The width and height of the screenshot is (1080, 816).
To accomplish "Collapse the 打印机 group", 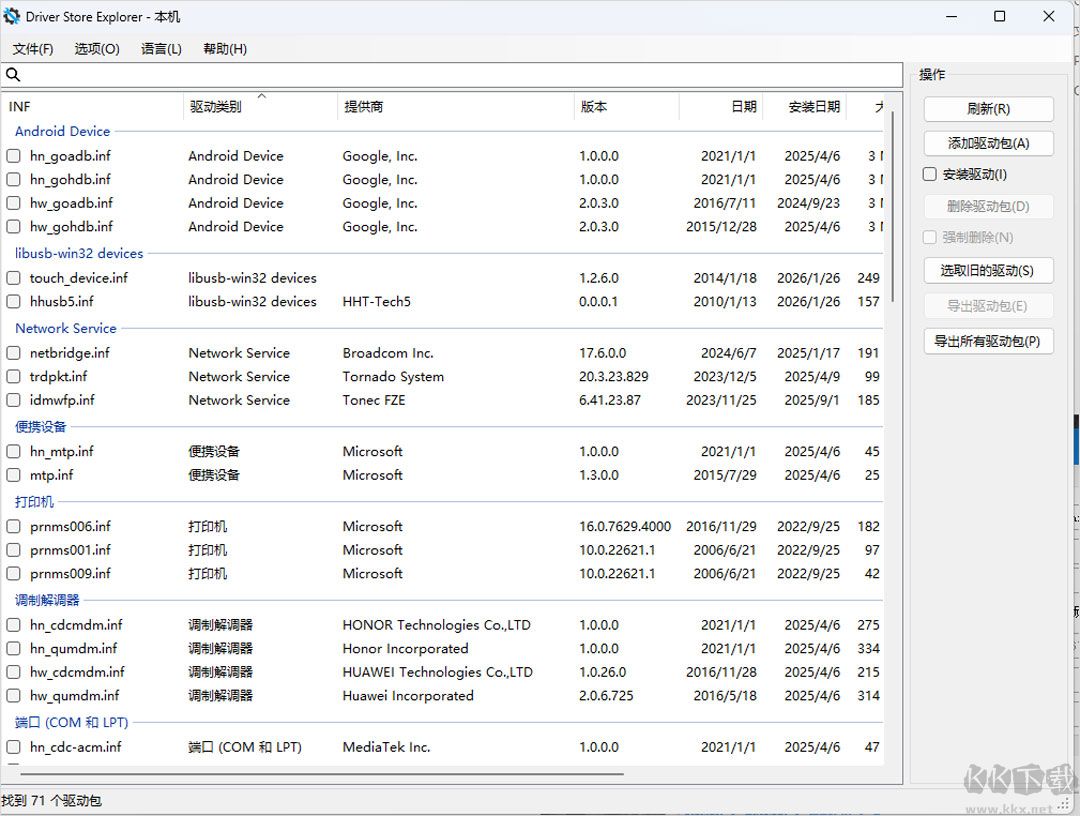I will coord(33,501).
